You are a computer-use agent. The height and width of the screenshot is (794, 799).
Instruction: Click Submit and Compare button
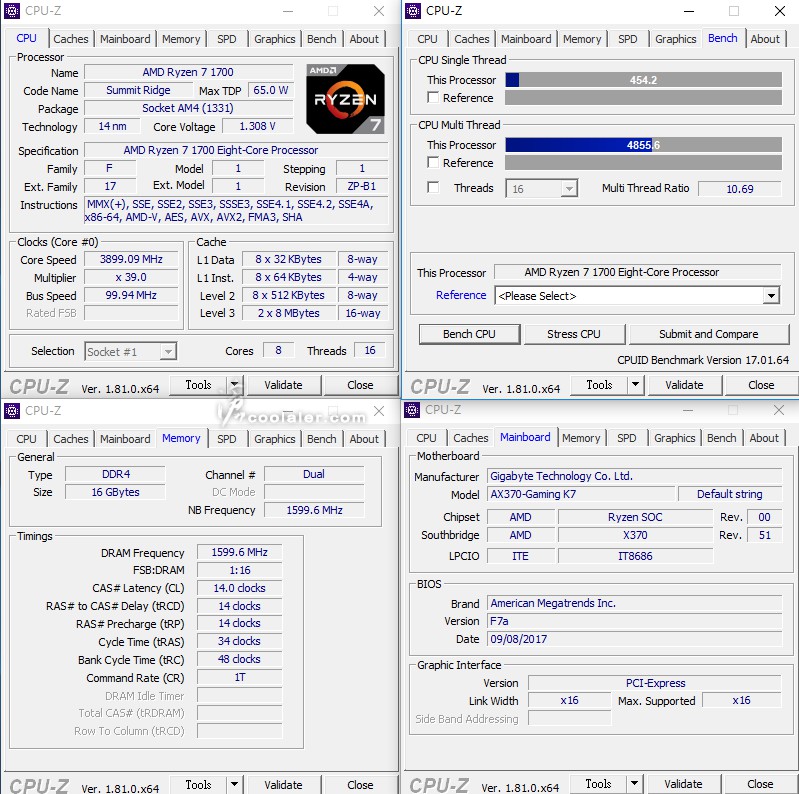pos(709,334)
